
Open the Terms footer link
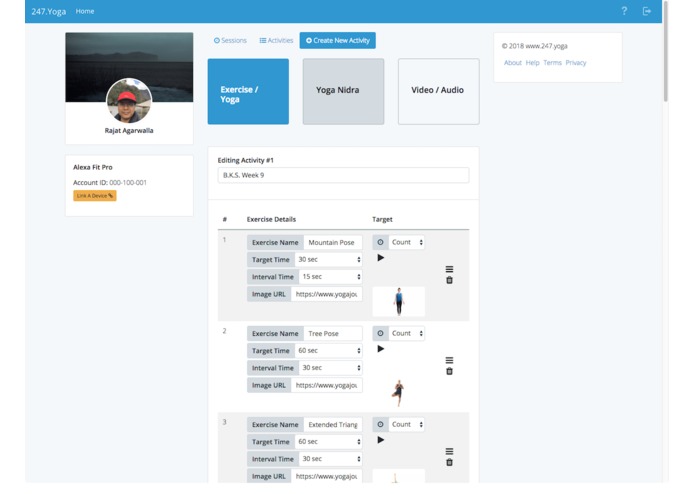click(552, 63)
